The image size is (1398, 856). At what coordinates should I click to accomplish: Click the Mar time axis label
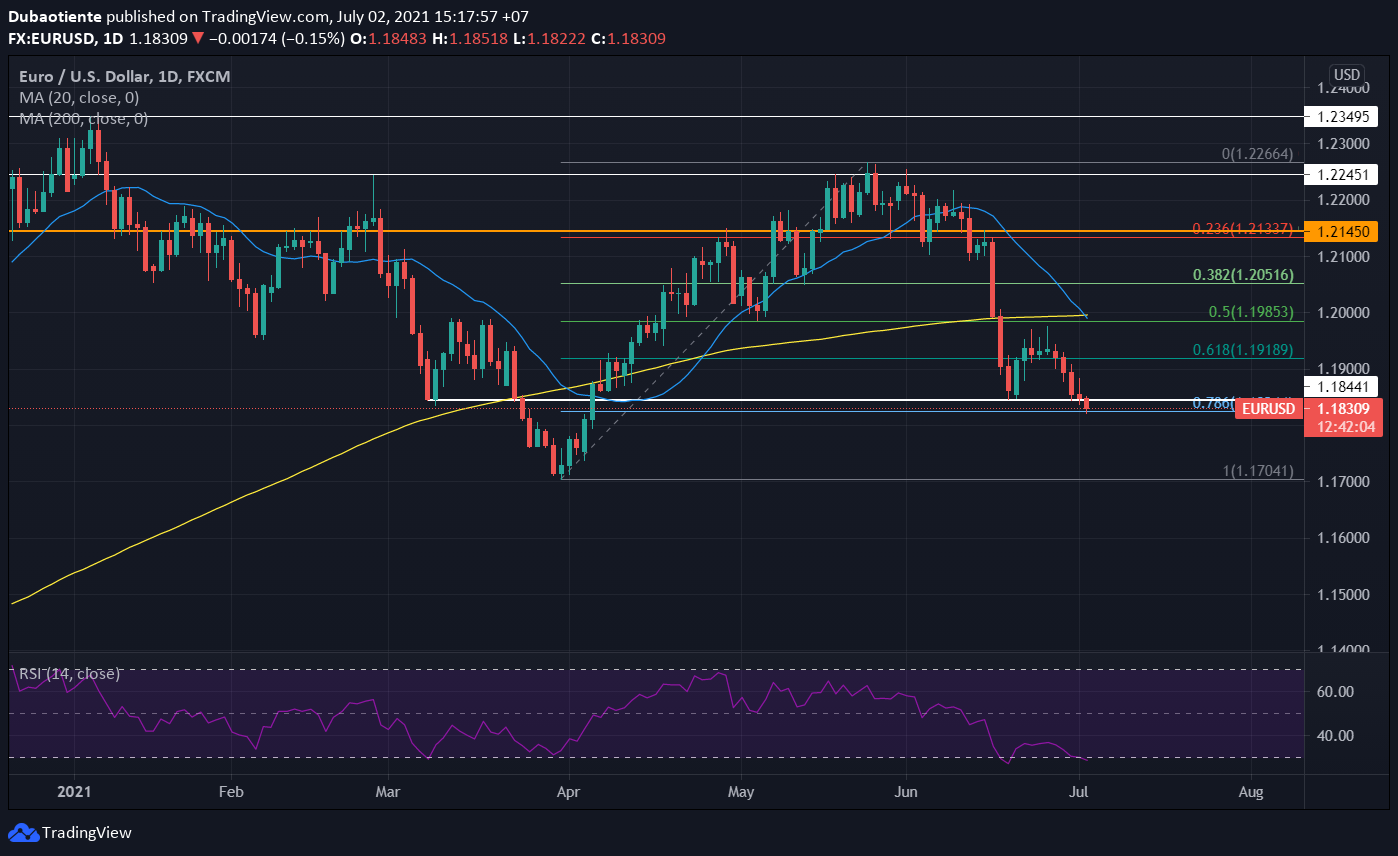[x=388, y=792]
